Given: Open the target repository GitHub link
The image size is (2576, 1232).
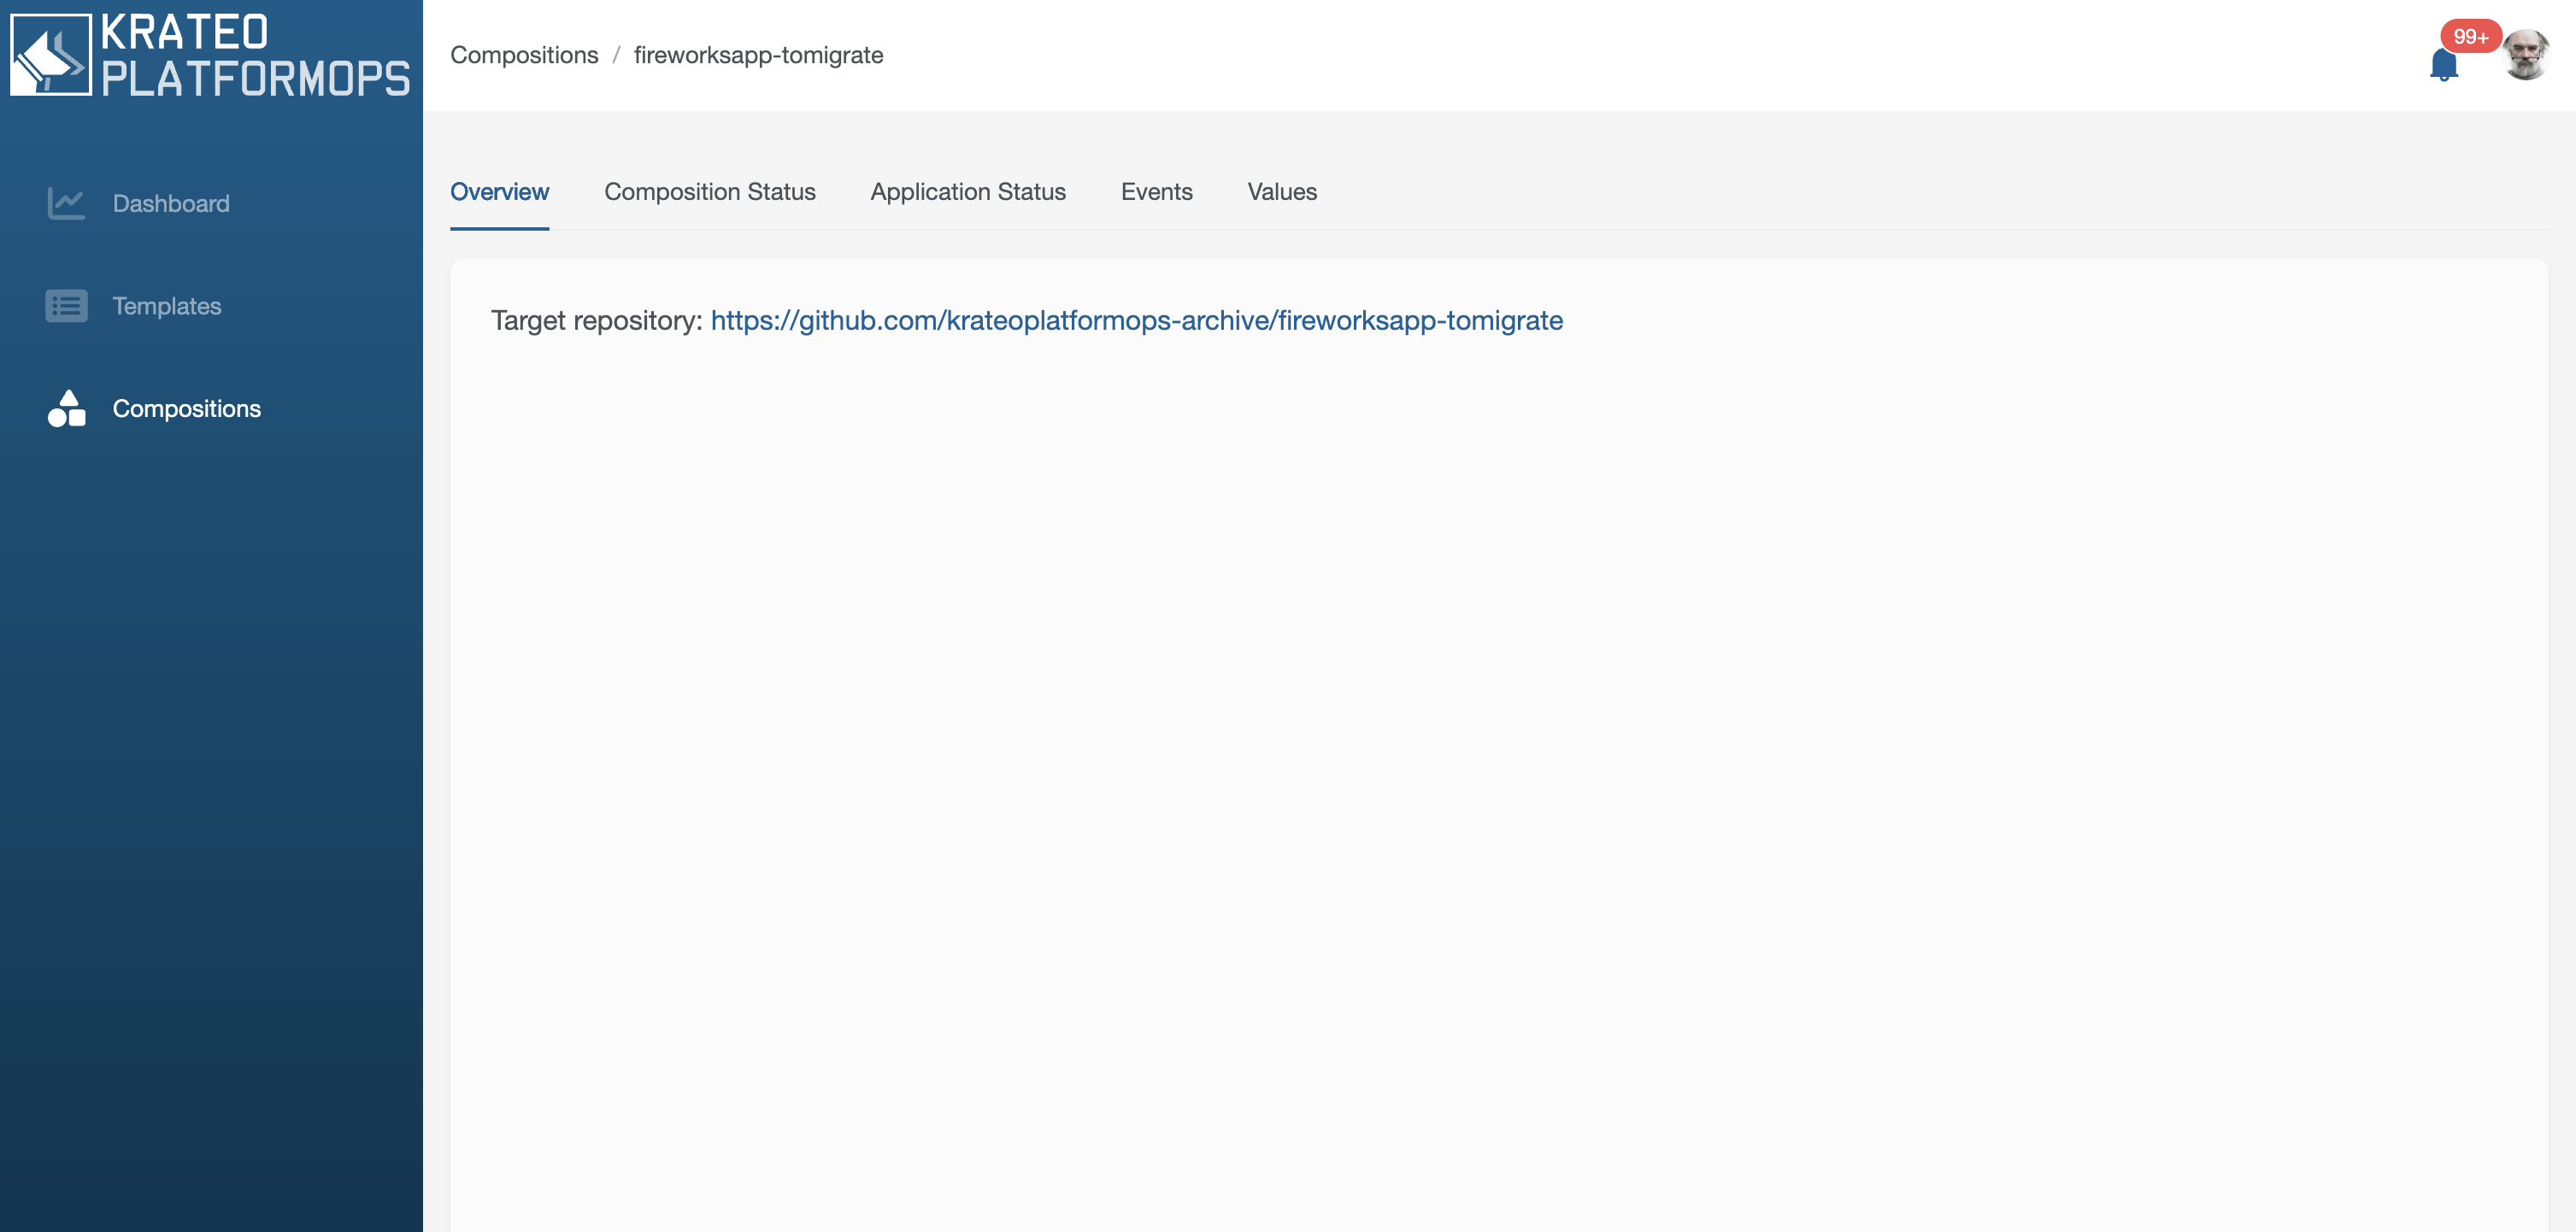Looking at the screenshot, I should click(1136, 321).
